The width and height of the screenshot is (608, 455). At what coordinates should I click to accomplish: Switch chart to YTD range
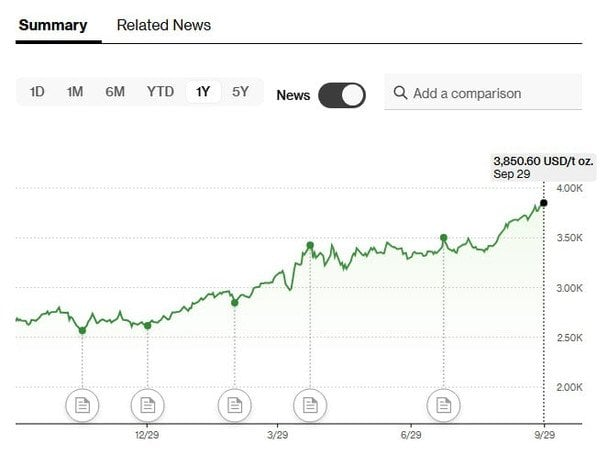(x=160, y=92)
